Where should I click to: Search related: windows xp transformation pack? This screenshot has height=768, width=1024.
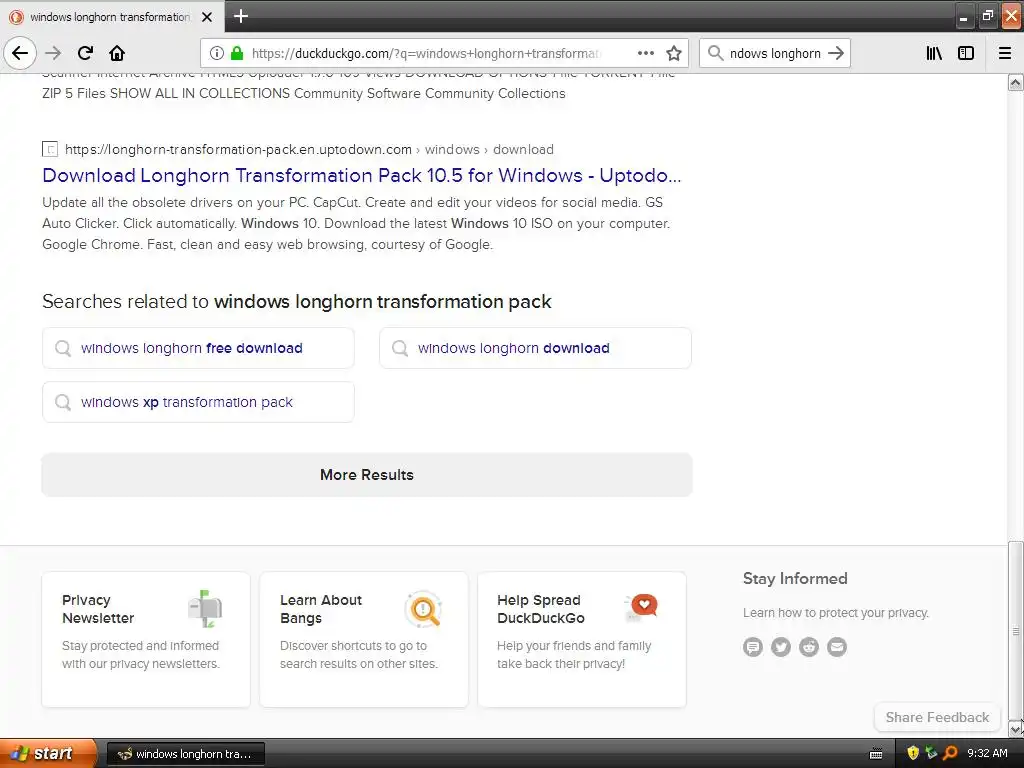pos(199,402)
